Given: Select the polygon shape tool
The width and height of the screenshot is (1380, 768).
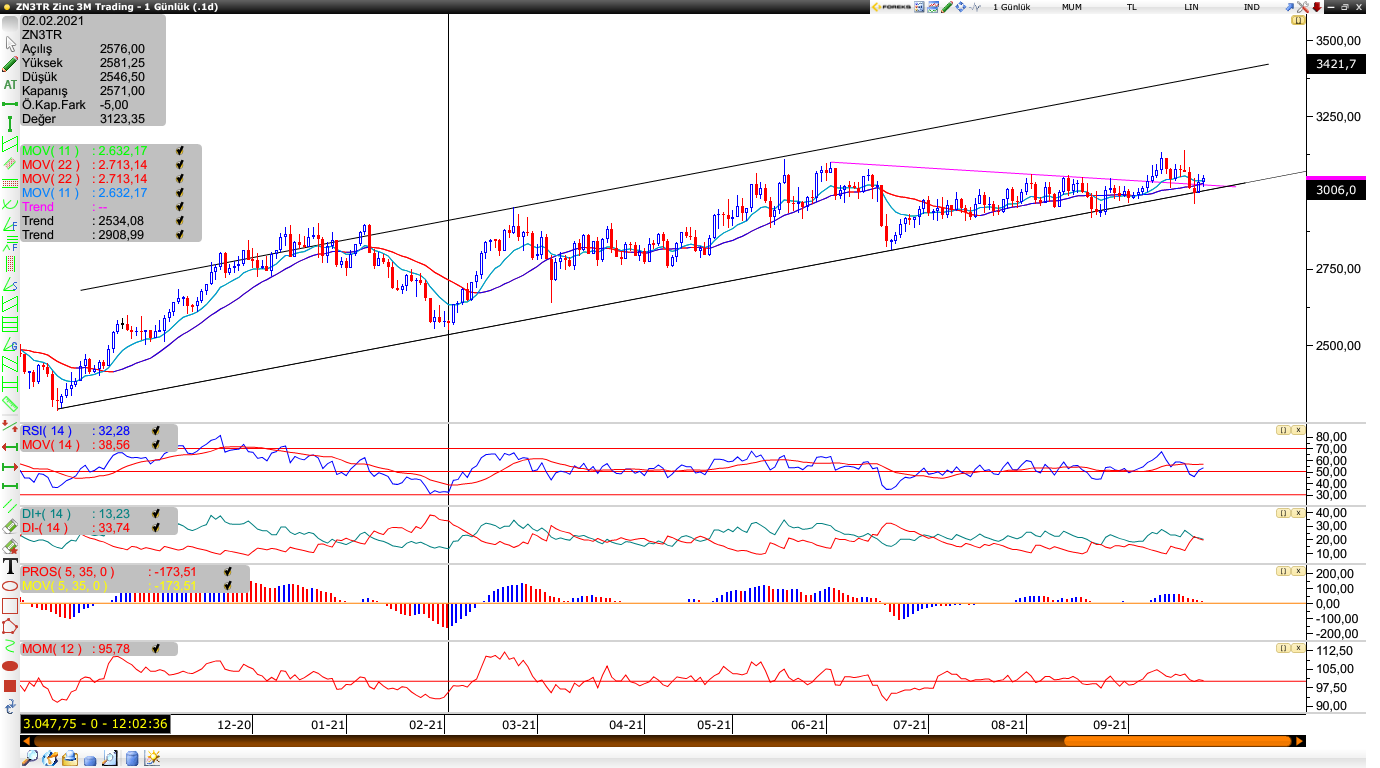Looking at the screenshot, I should point(10,626).
